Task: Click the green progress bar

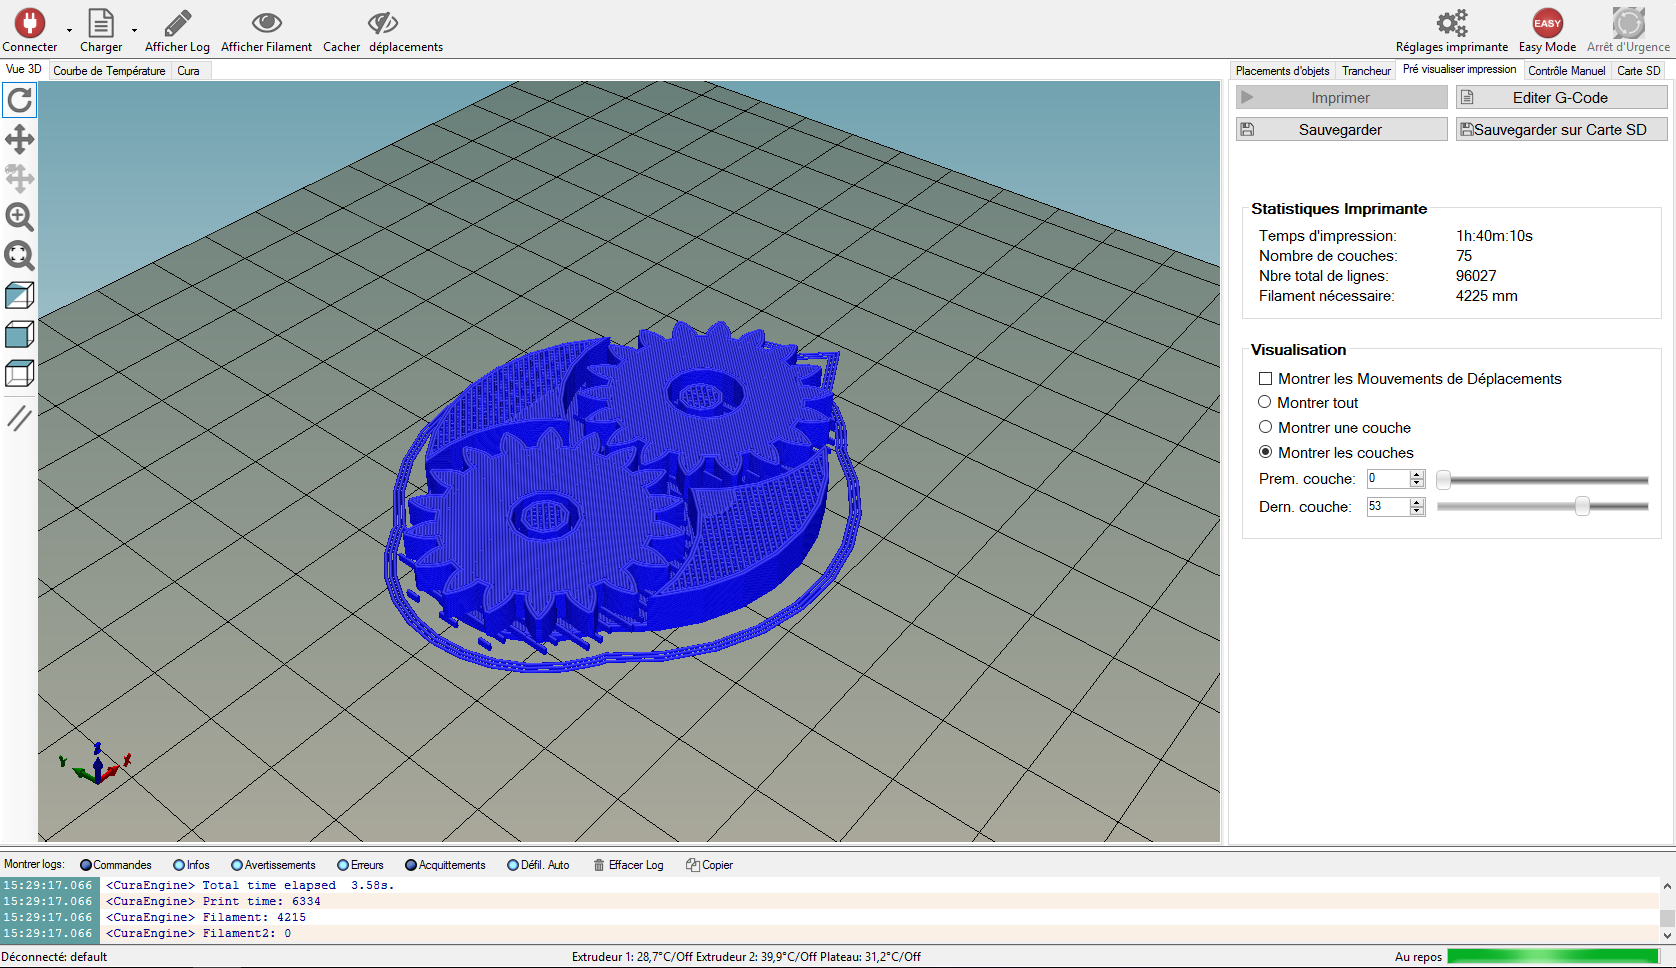Action: pyautogui.click(x=1553, y=957)
